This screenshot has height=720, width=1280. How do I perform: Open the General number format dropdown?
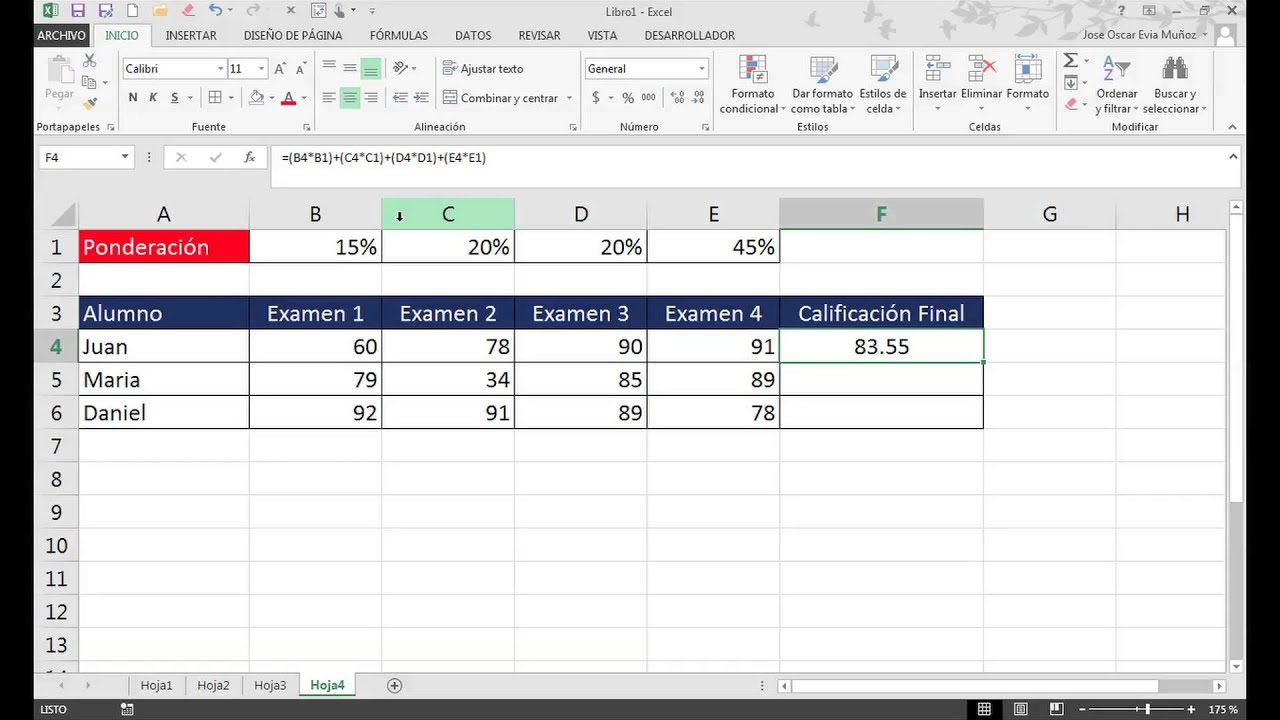701,69
